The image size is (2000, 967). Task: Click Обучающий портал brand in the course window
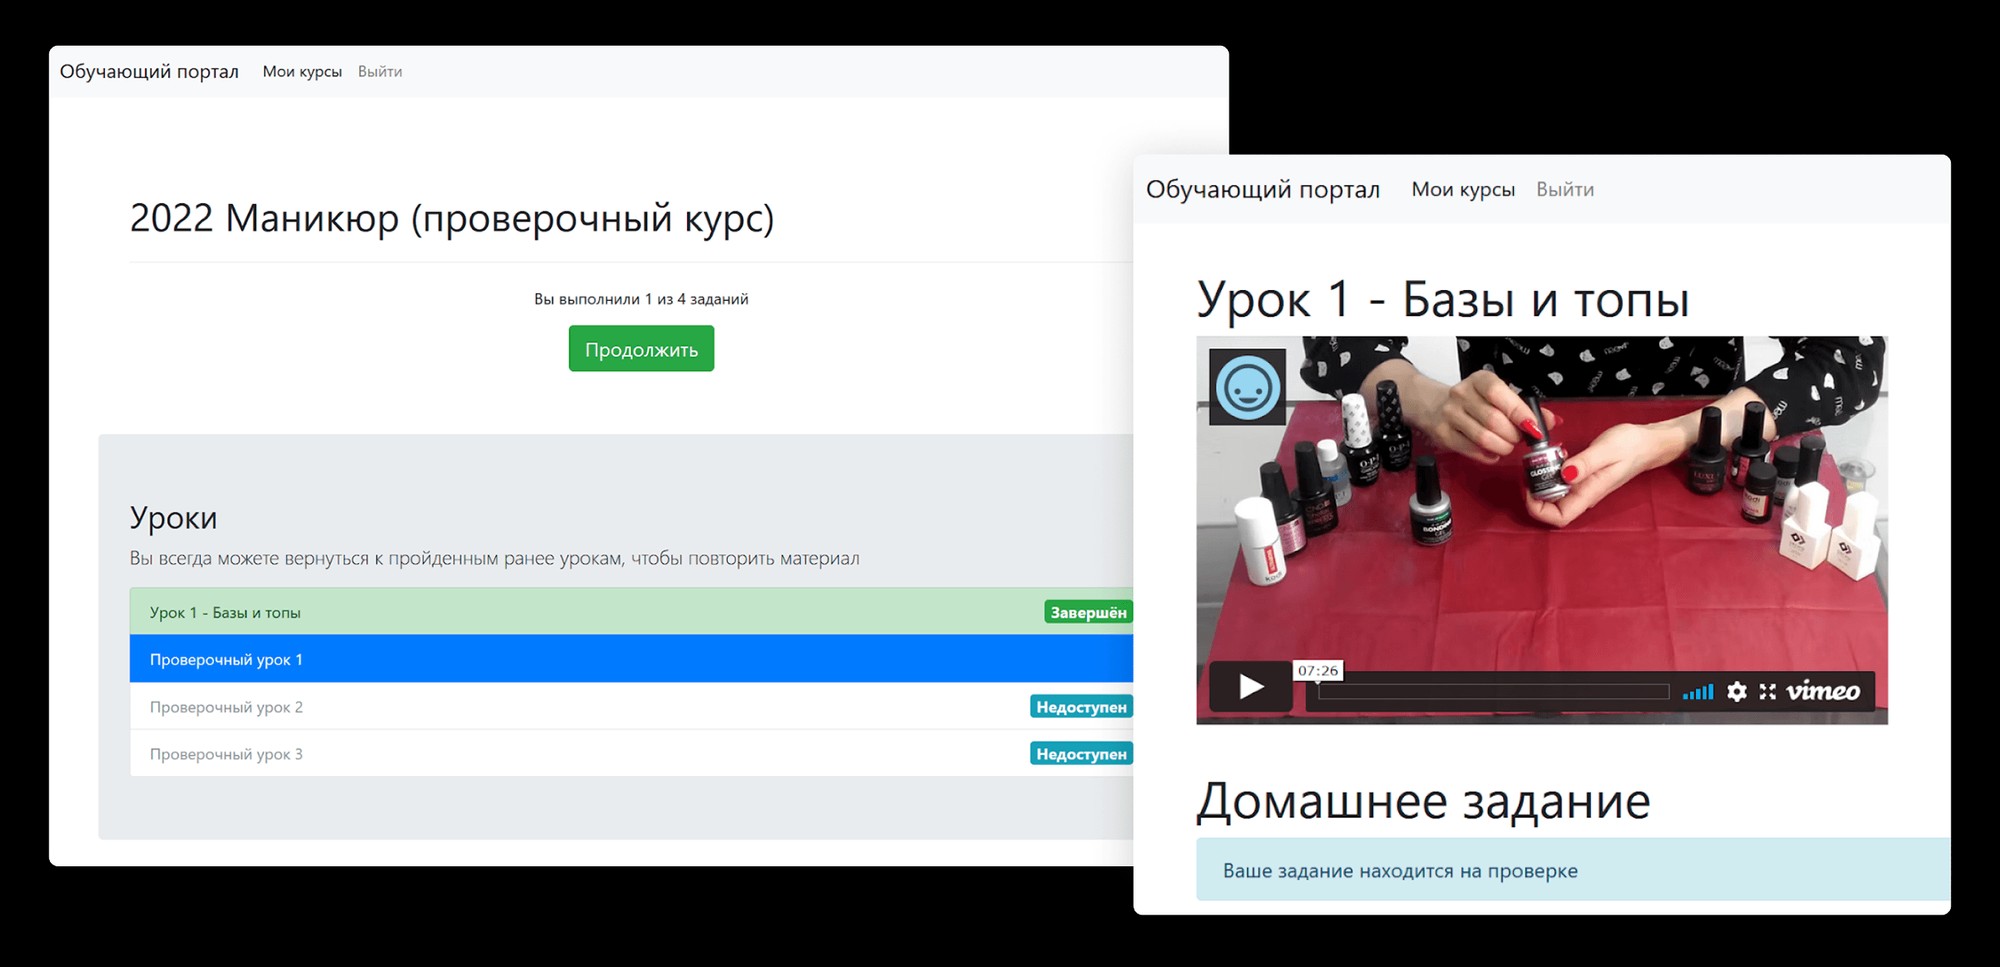[x=149, y=72]
